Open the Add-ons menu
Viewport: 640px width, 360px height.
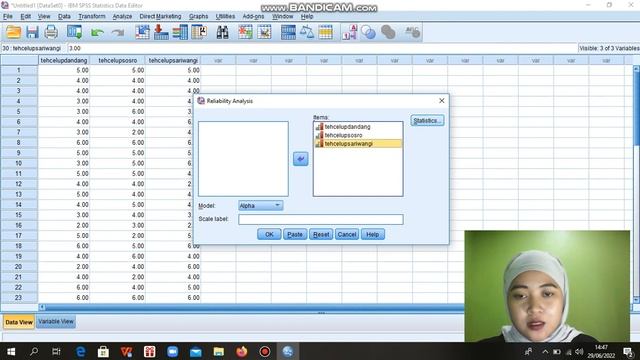click(253, 16)
